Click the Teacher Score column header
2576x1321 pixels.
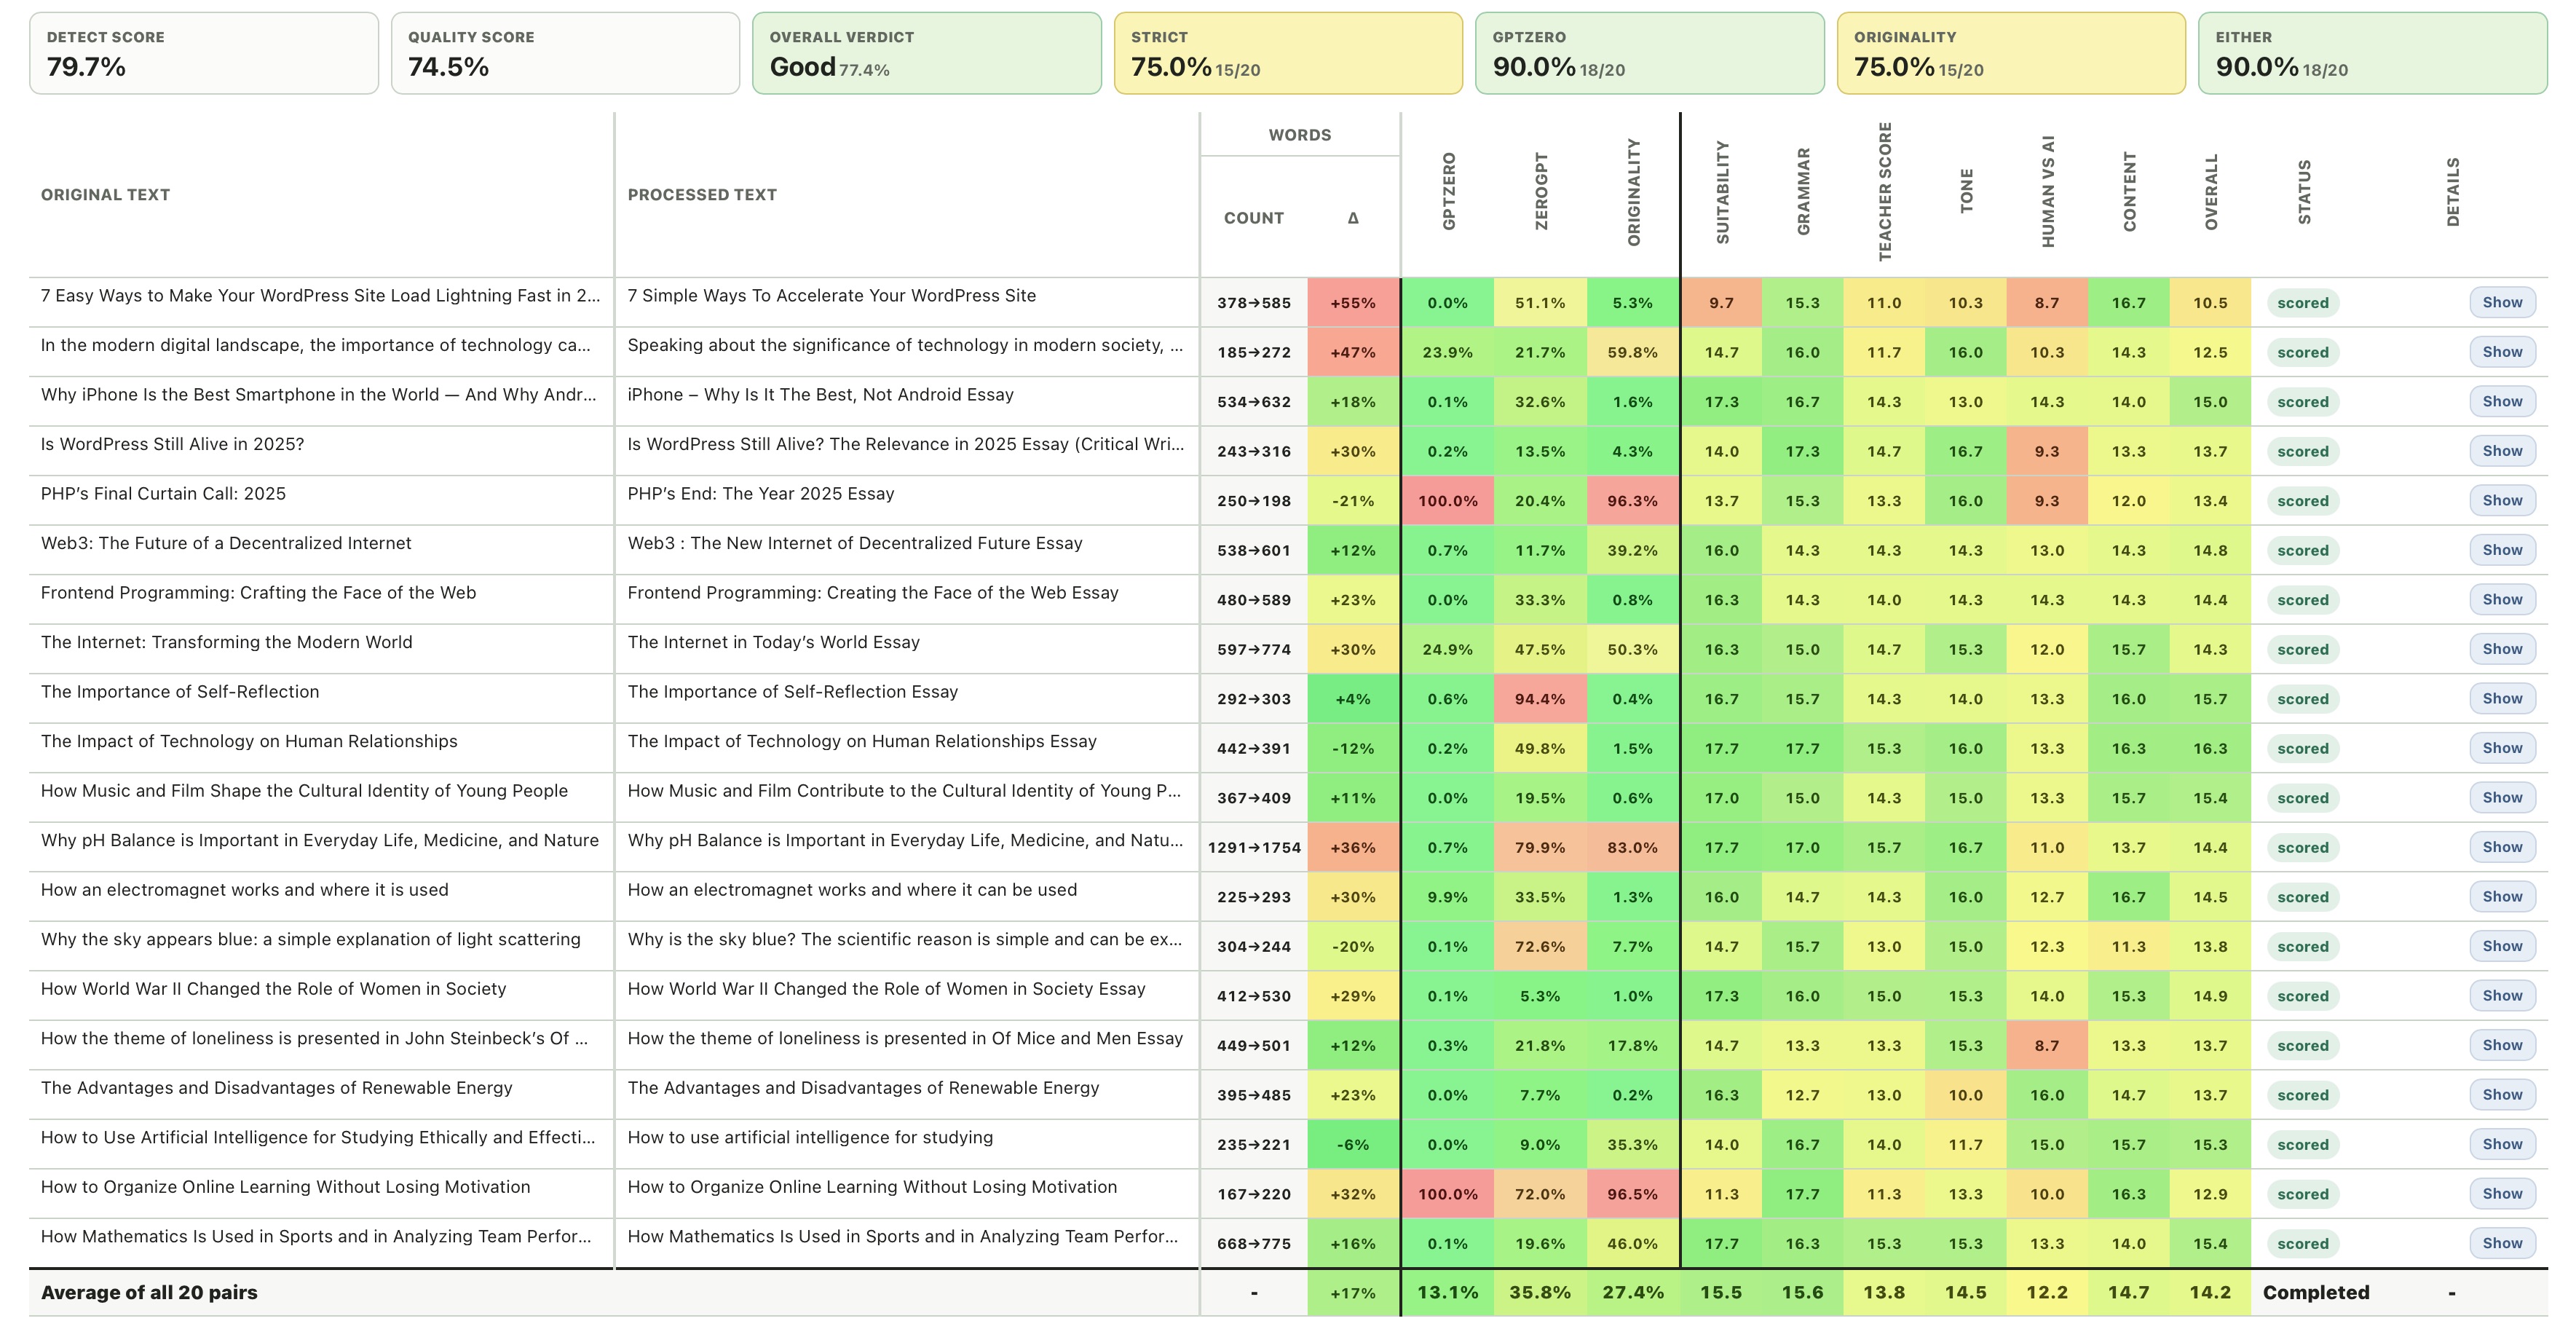click(1884, 192)
